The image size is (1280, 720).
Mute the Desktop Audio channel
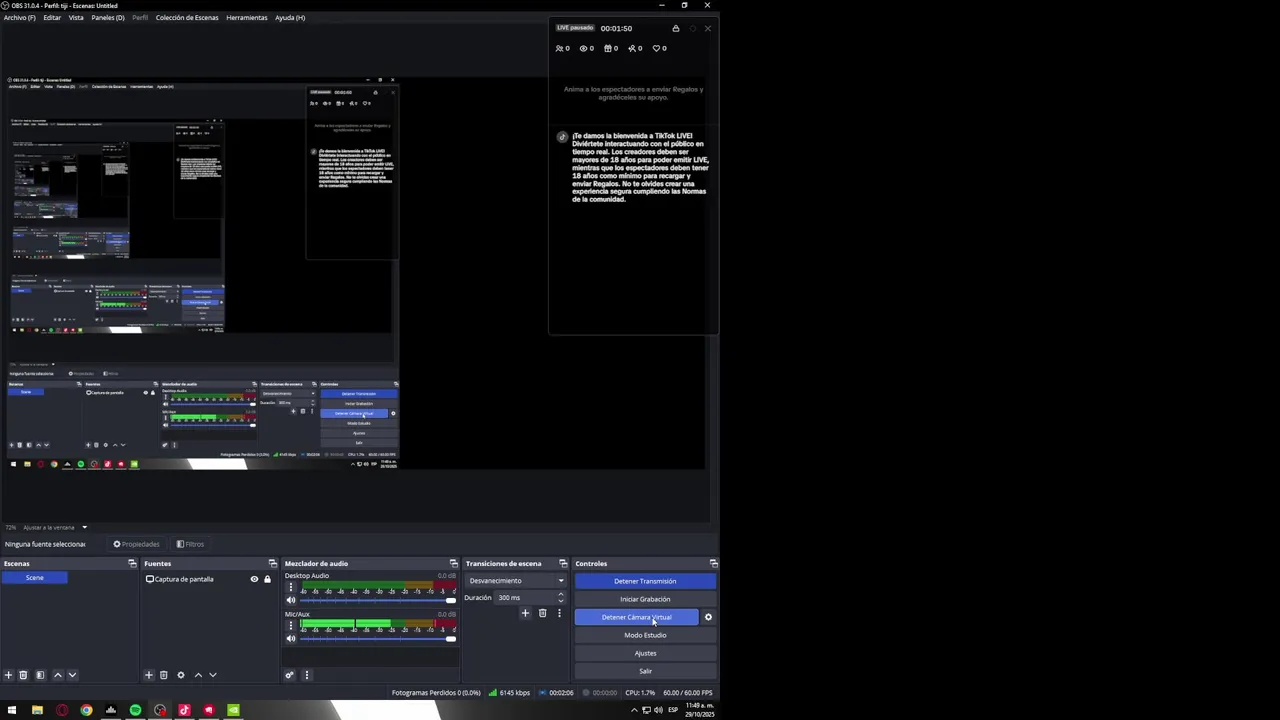[x=291, y=600]
